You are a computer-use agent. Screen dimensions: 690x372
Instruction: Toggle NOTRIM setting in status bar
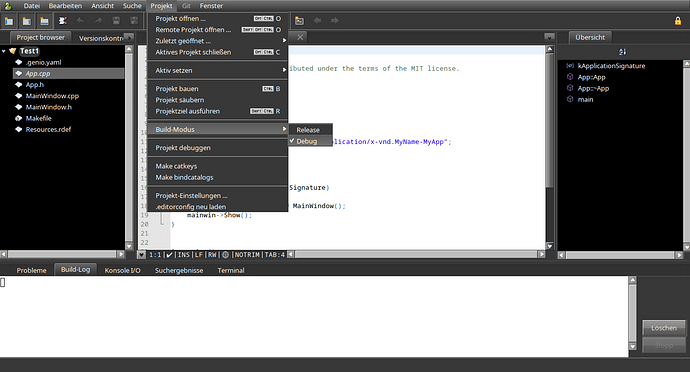(x=247, y=254)
